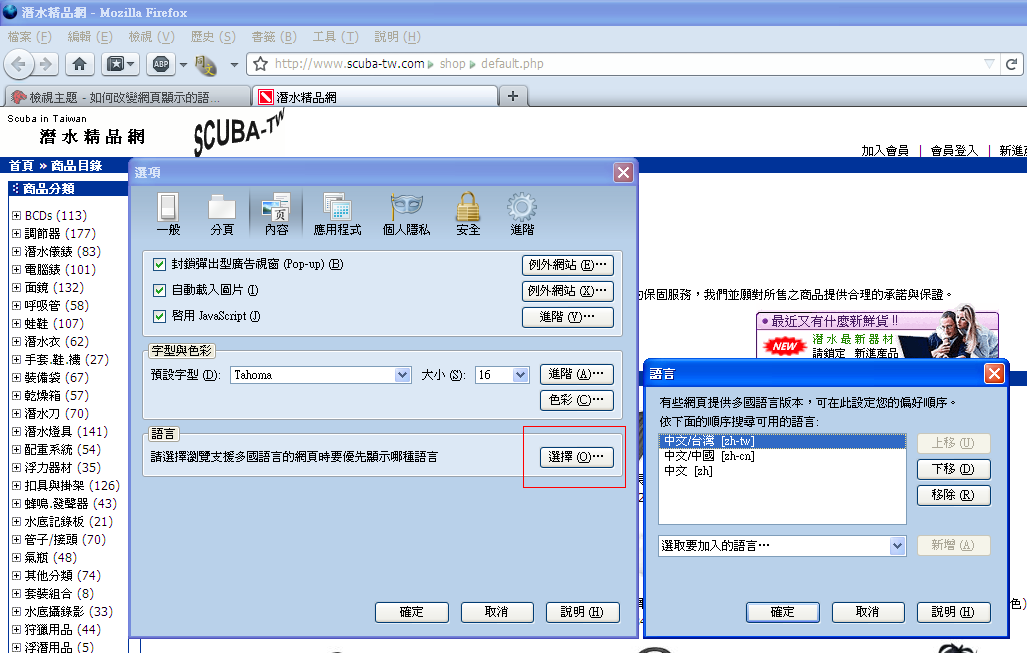The width and height of the screenshot is (1027, 653).
Task: Click the 選擇 (O) language choose button
Action: coord(576,457)
